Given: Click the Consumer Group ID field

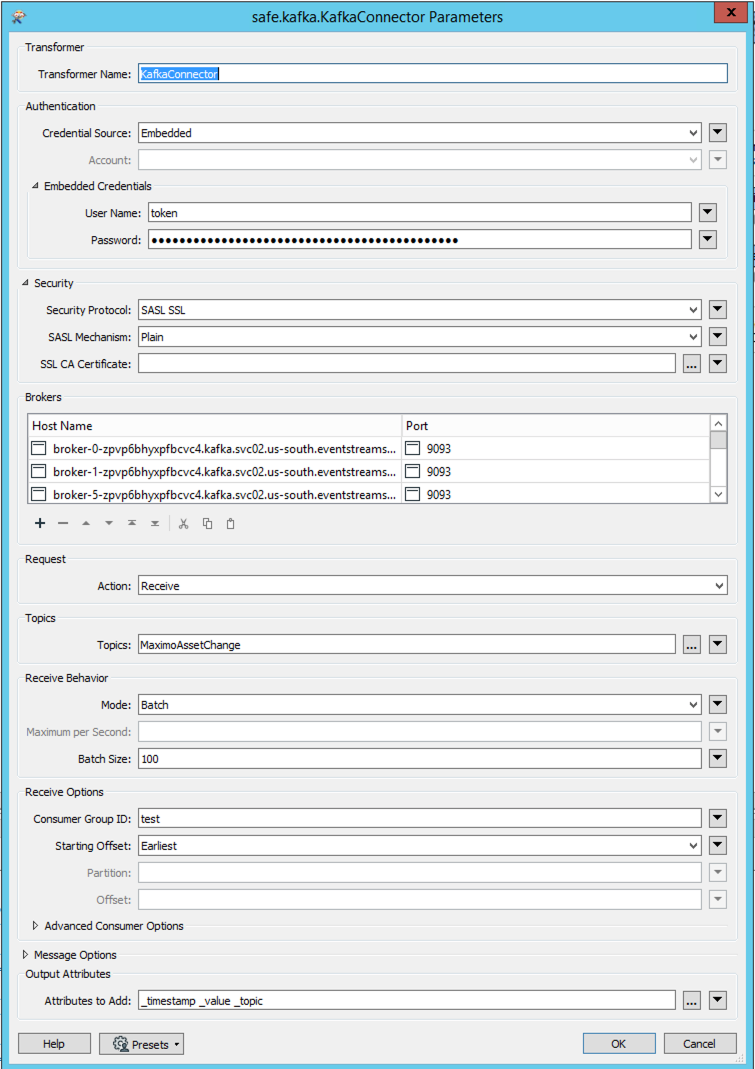Looking at the screenshot, I should pyautogui.click(x=419, y=819).
